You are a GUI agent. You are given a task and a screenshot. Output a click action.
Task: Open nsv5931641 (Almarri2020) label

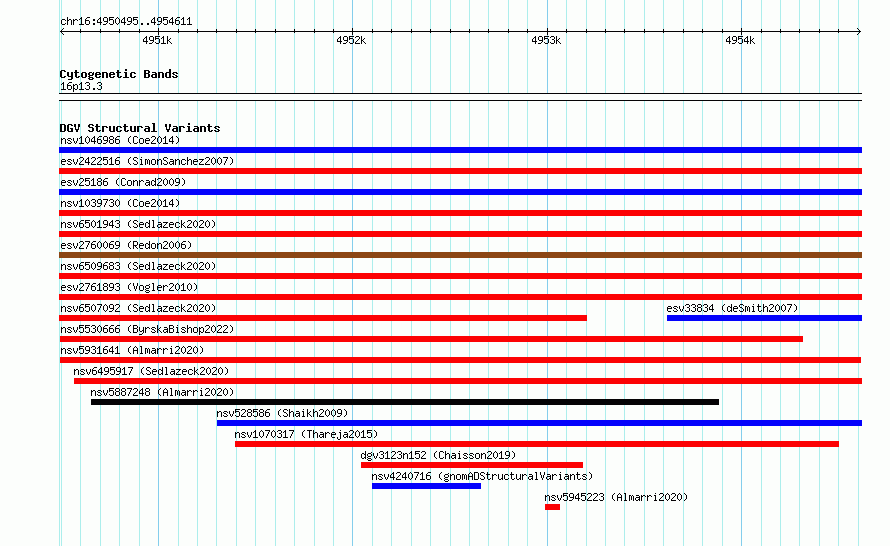point(132,350)
